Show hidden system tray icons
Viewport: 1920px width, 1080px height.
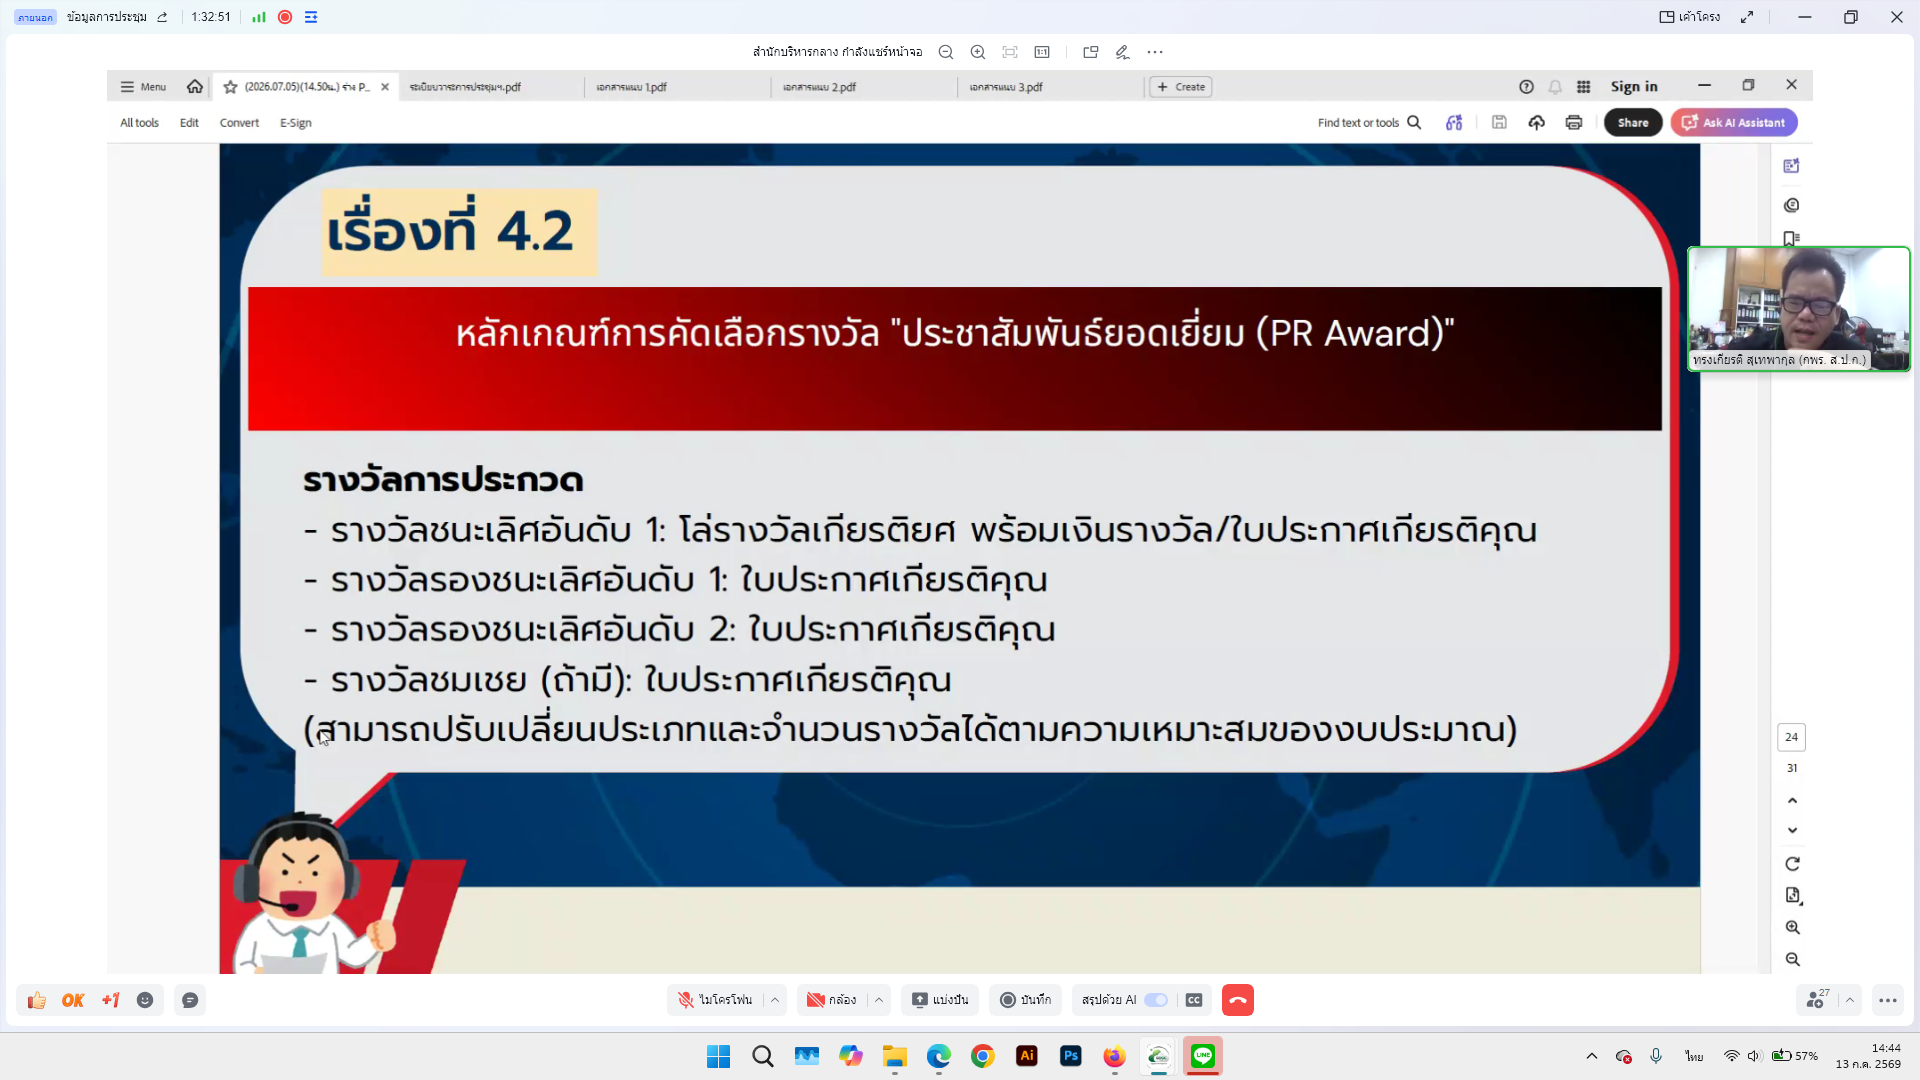pos(1592,1056)
